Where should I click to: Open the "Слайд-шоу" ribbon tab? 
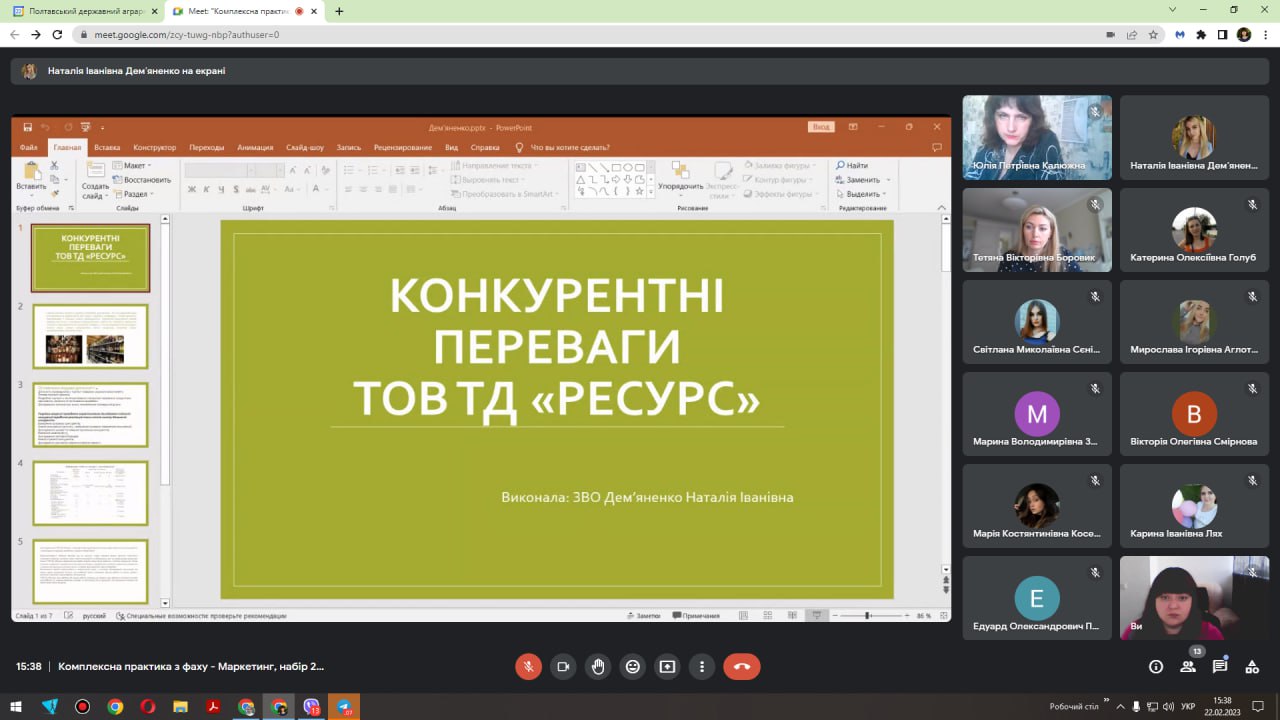click(x=305, y=147)
